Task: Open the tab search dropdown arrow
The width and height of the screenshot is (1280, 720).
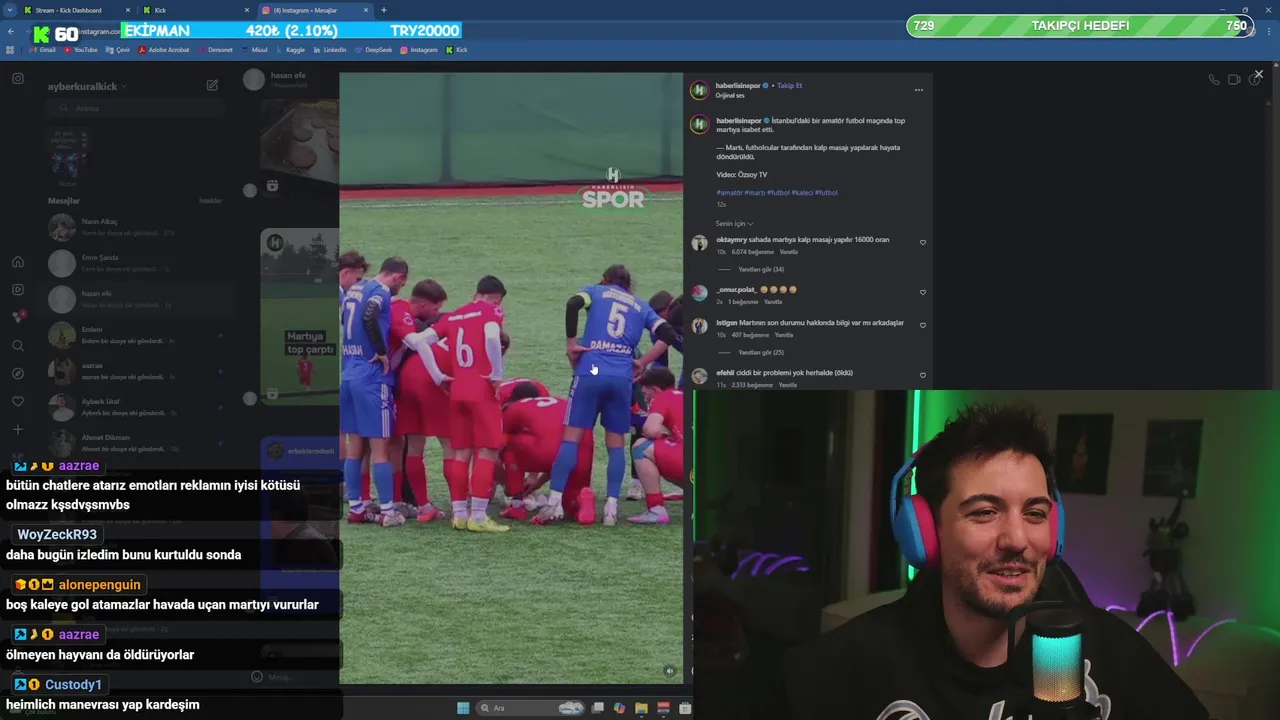Action: coord(8,10)
